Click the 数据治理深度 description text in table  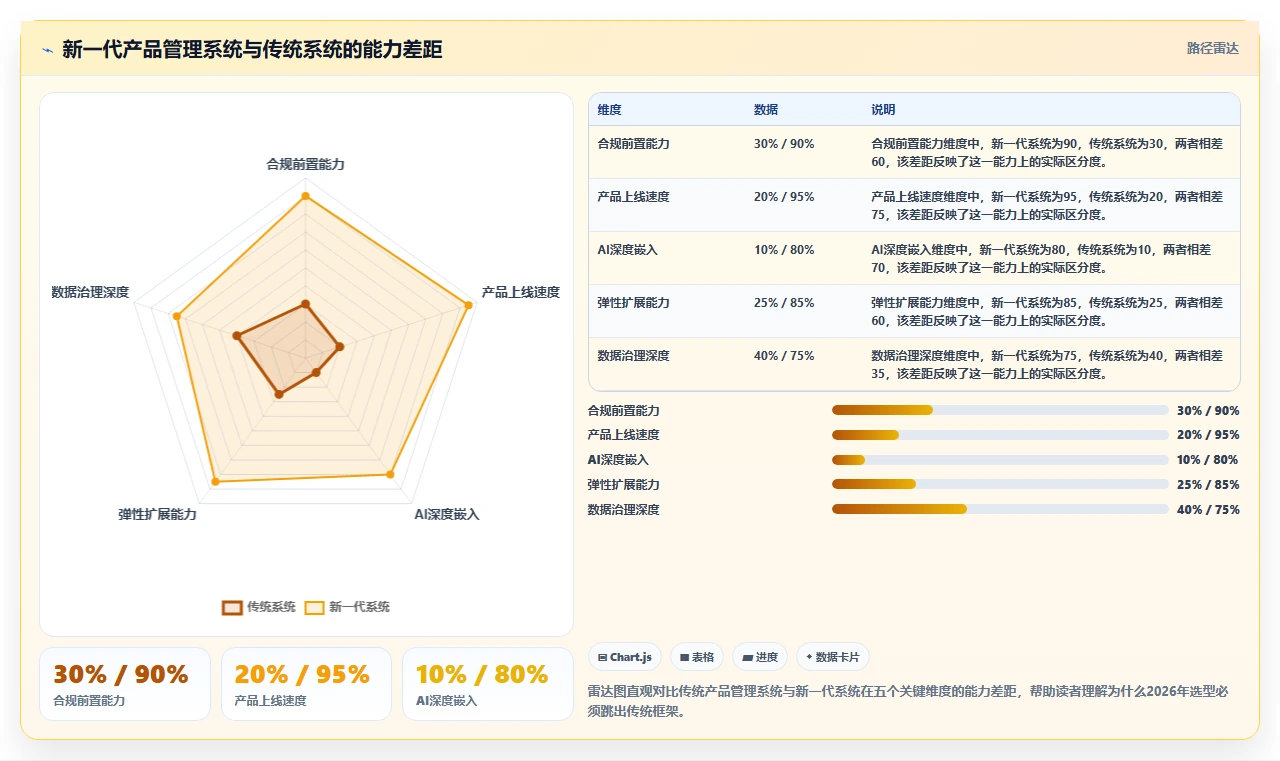click(1047, 364)
